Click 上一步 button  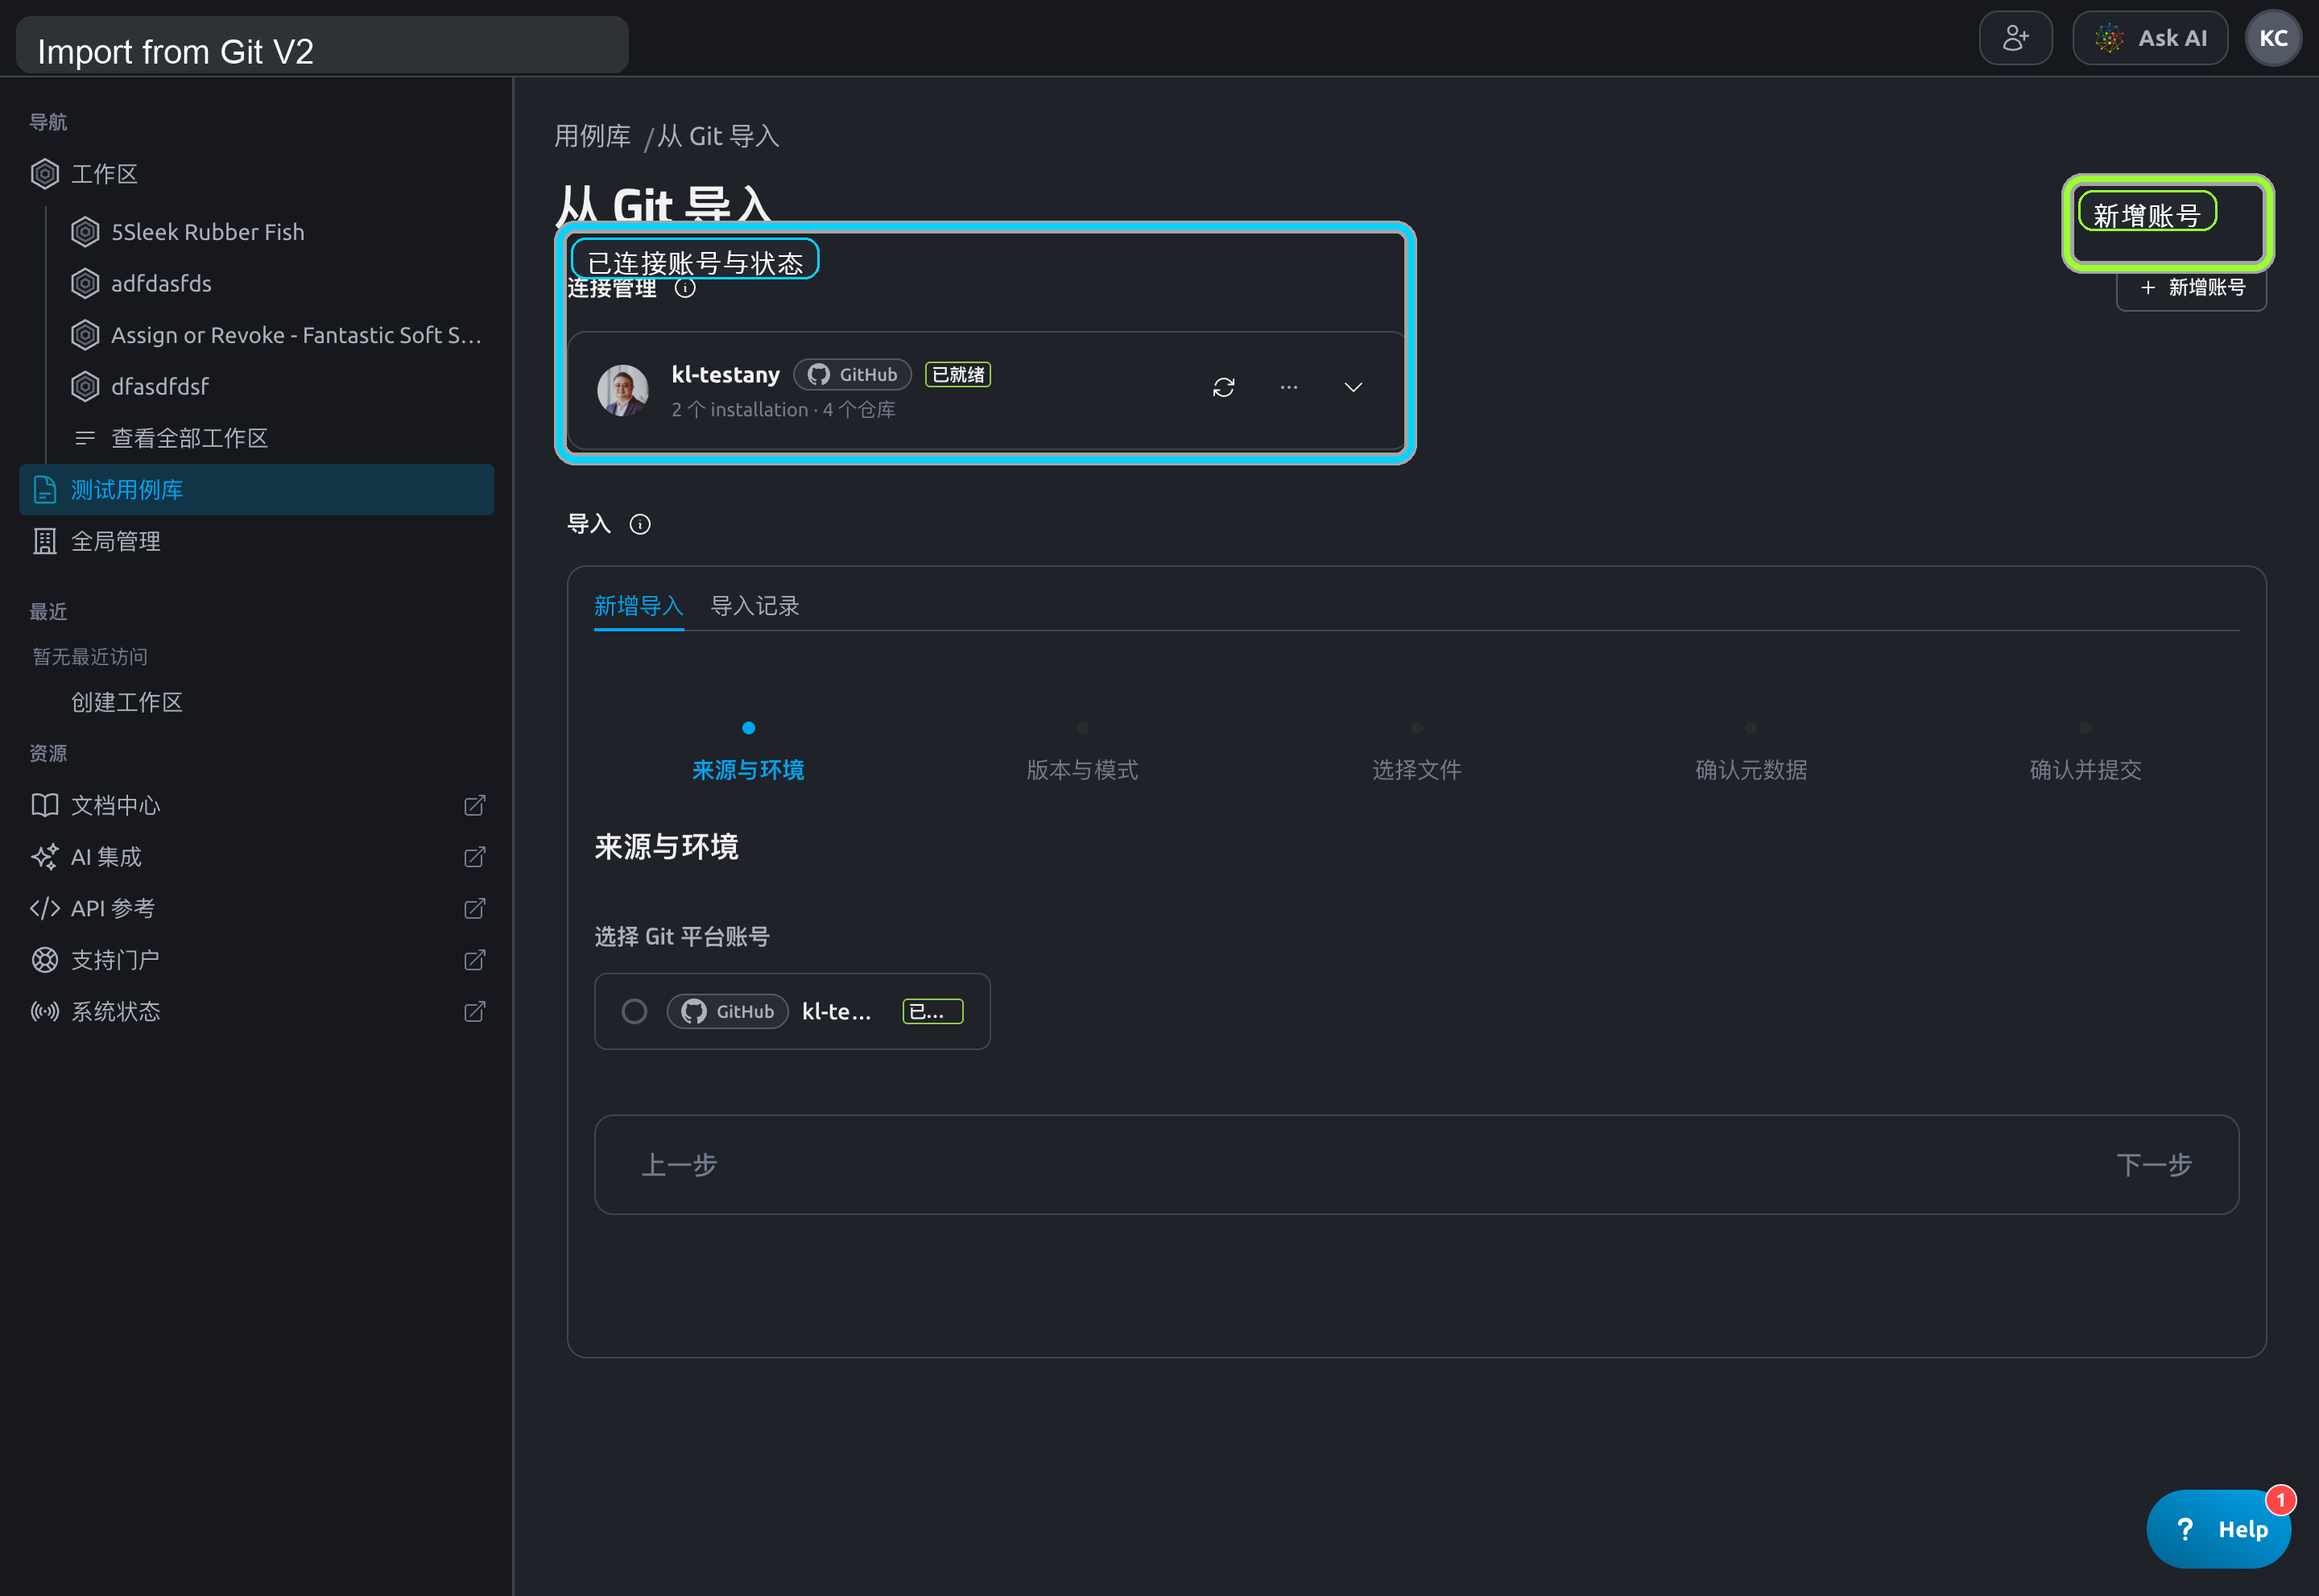[679, 1165]
